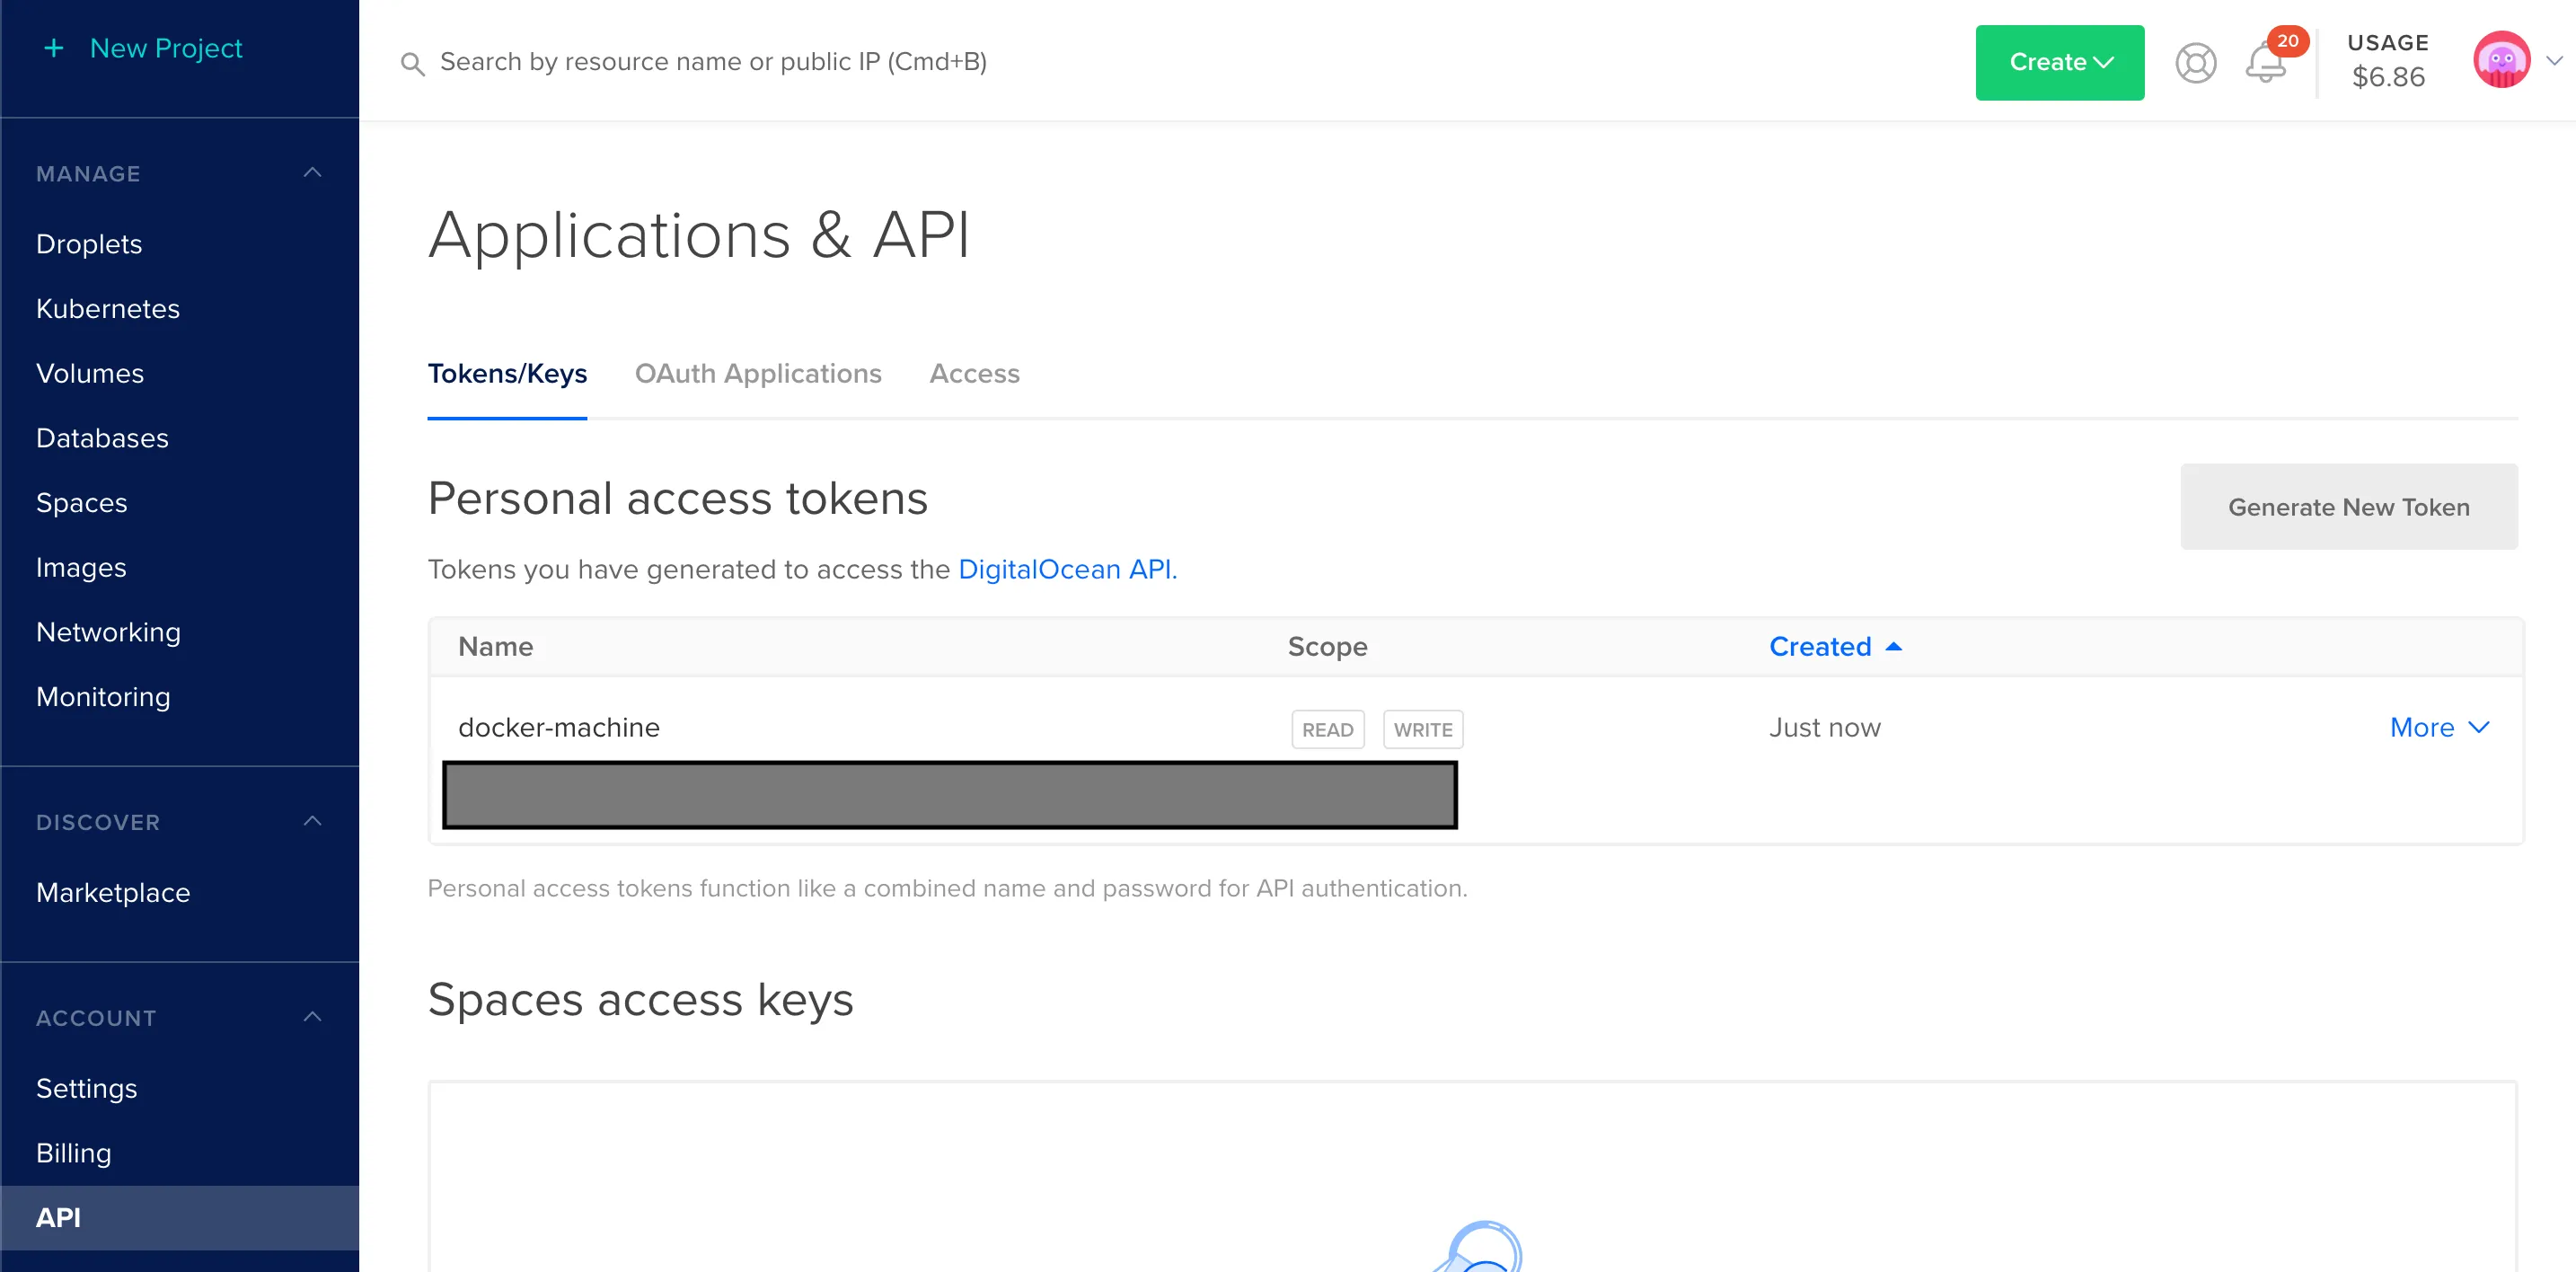Screen dimensions: 2576x1272
Task: Open the Droplets section in sidebar
Action: (x=89, y=243)
